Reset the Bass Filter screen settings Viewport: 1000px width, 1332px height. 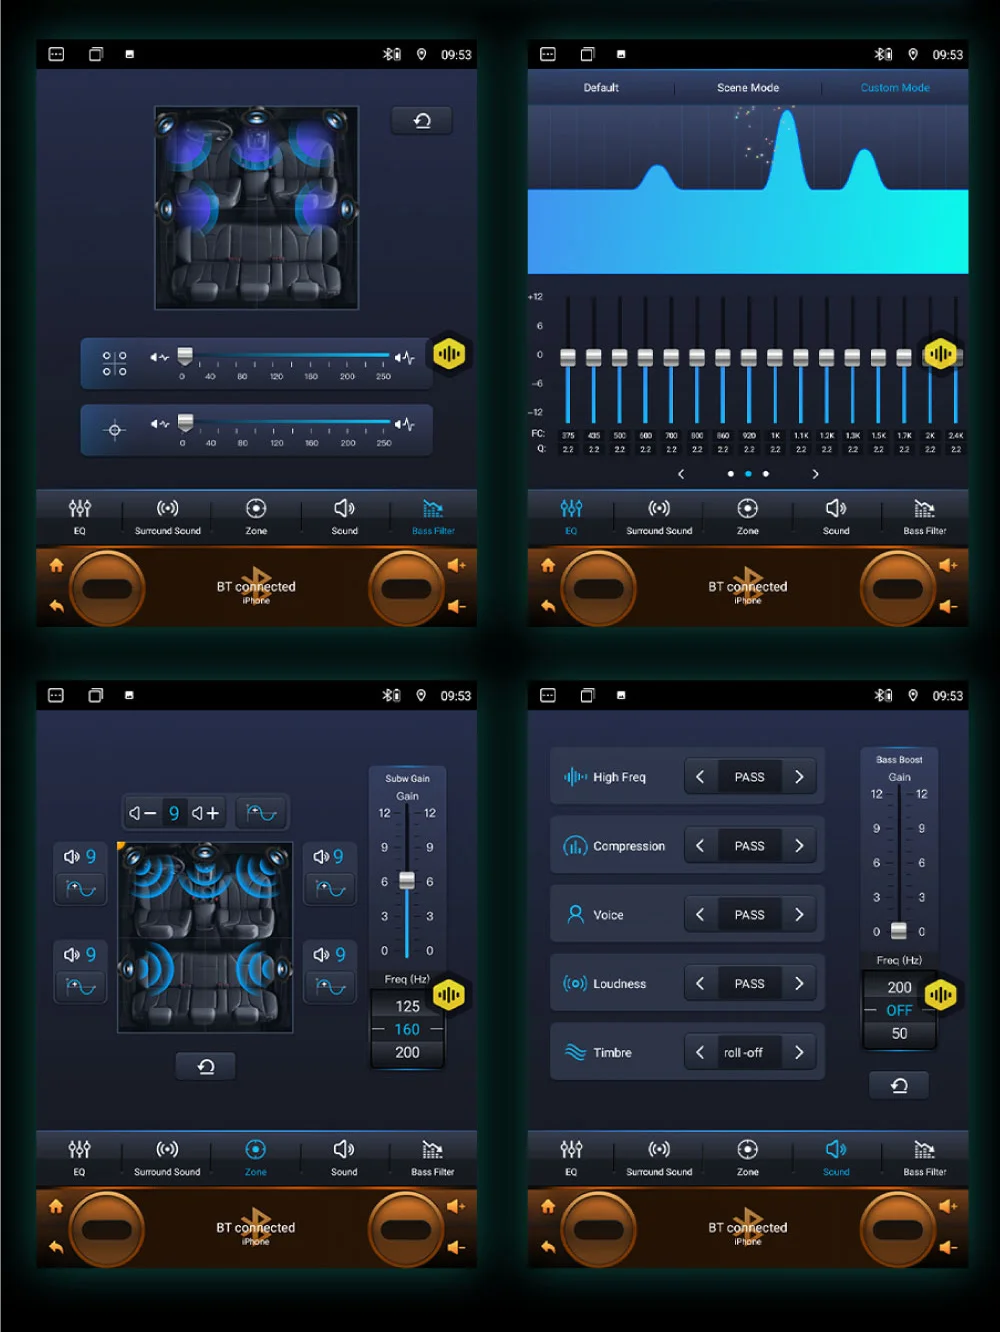coord(422,121)
